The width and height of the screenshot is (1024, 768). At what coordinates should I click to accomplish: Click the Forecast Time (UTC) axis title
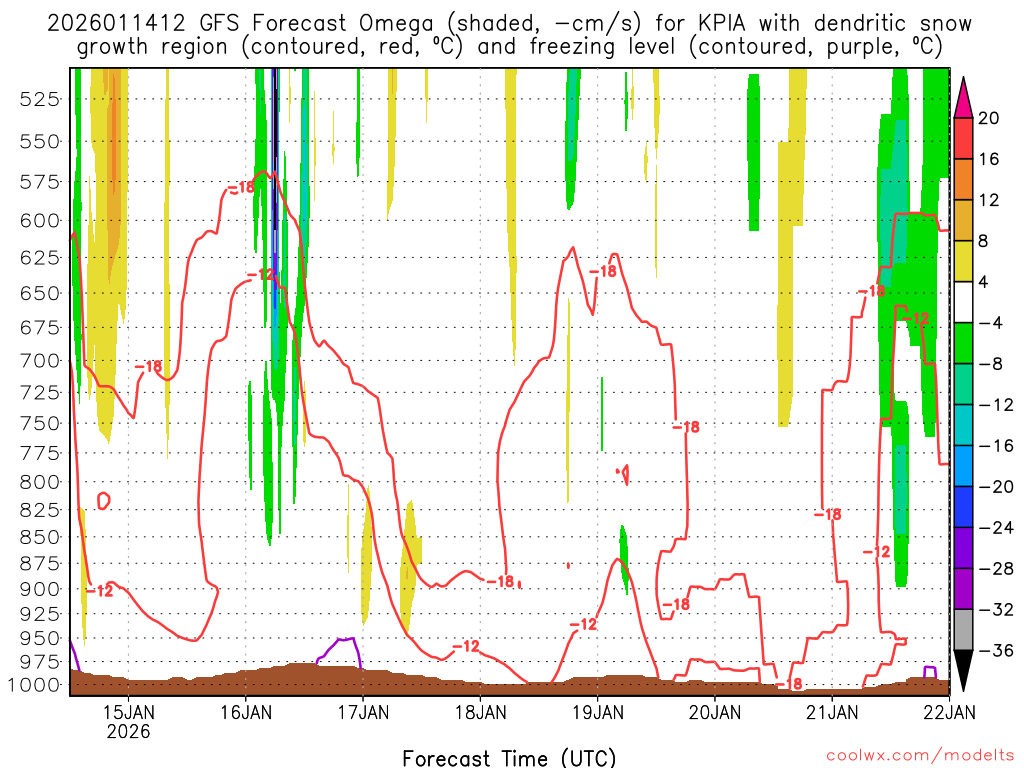(509, 758)
